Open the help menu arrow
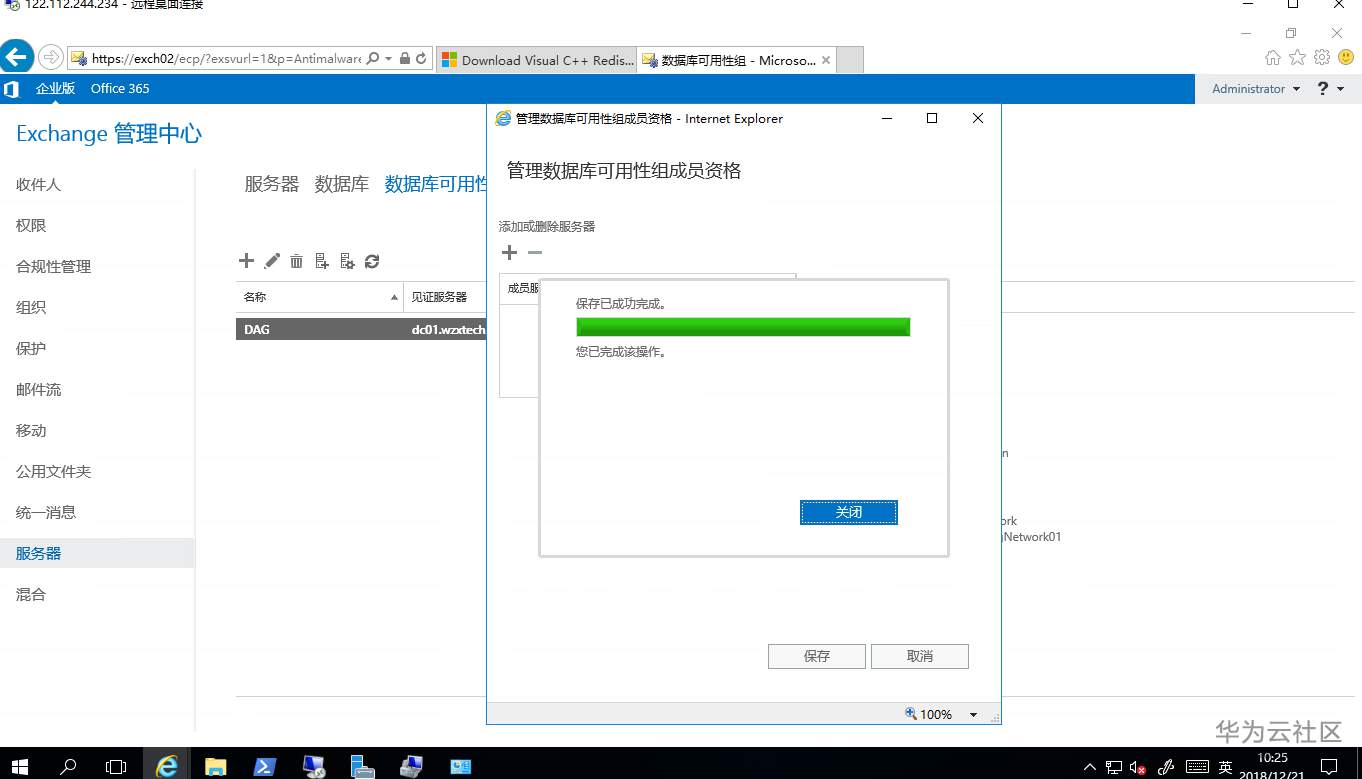Image resolution: width=1362 pixels, height=779 pixels. pyautogui.click(x=1342, y=88)
